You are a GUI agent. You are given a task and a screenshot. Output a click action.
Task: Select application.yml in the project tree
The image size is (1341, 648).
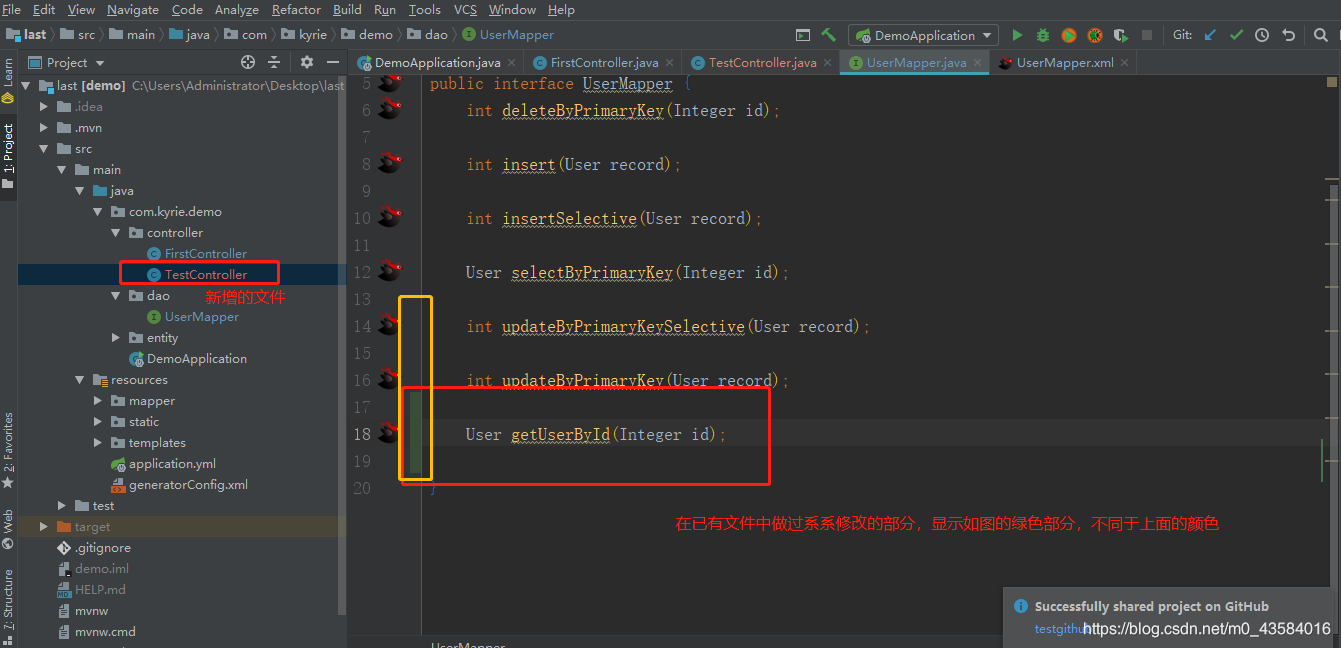click(171, 463)
